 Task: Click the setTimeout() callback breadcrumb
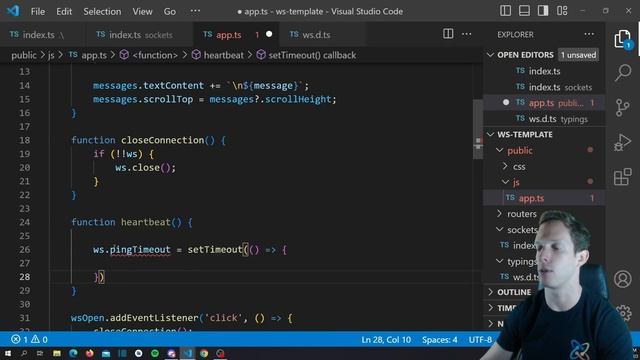(312, 55)
